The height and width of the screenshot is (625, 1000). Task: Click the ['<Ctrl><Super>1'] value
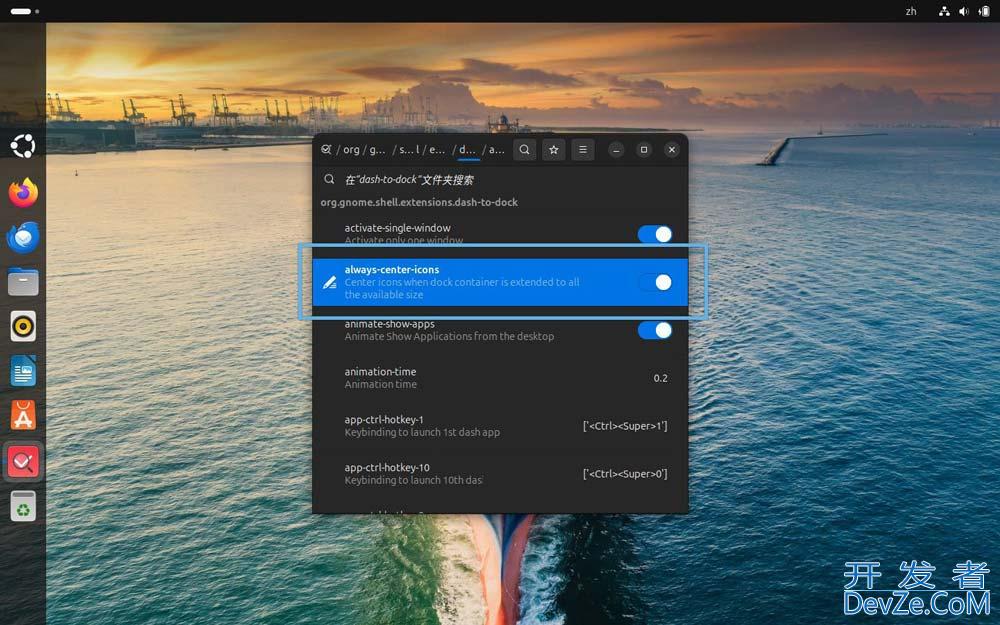pos(625,426)
